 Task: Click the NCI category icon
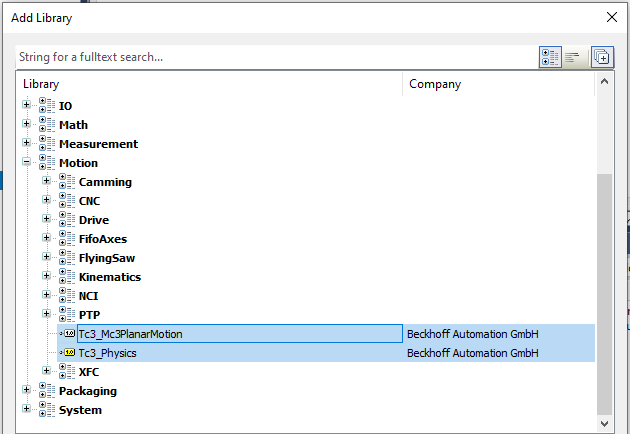click(67, 296)
